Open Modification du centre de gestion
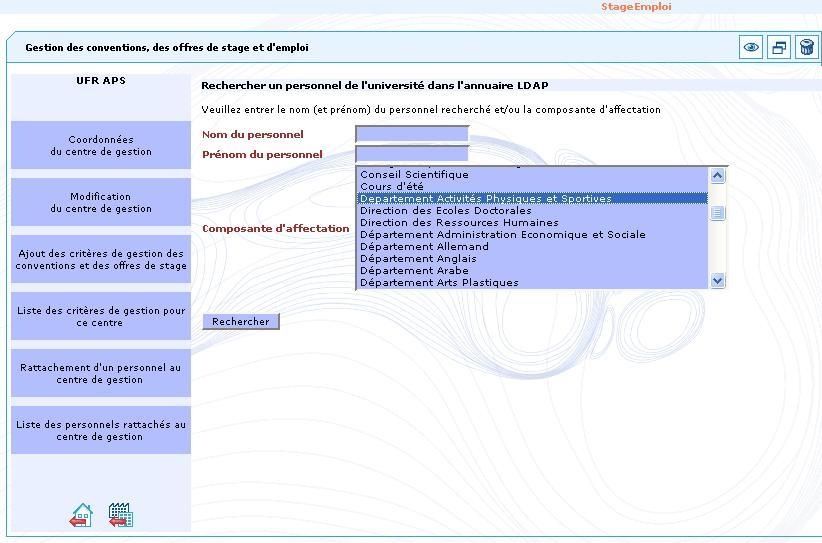822x543 pixels. 101,203
